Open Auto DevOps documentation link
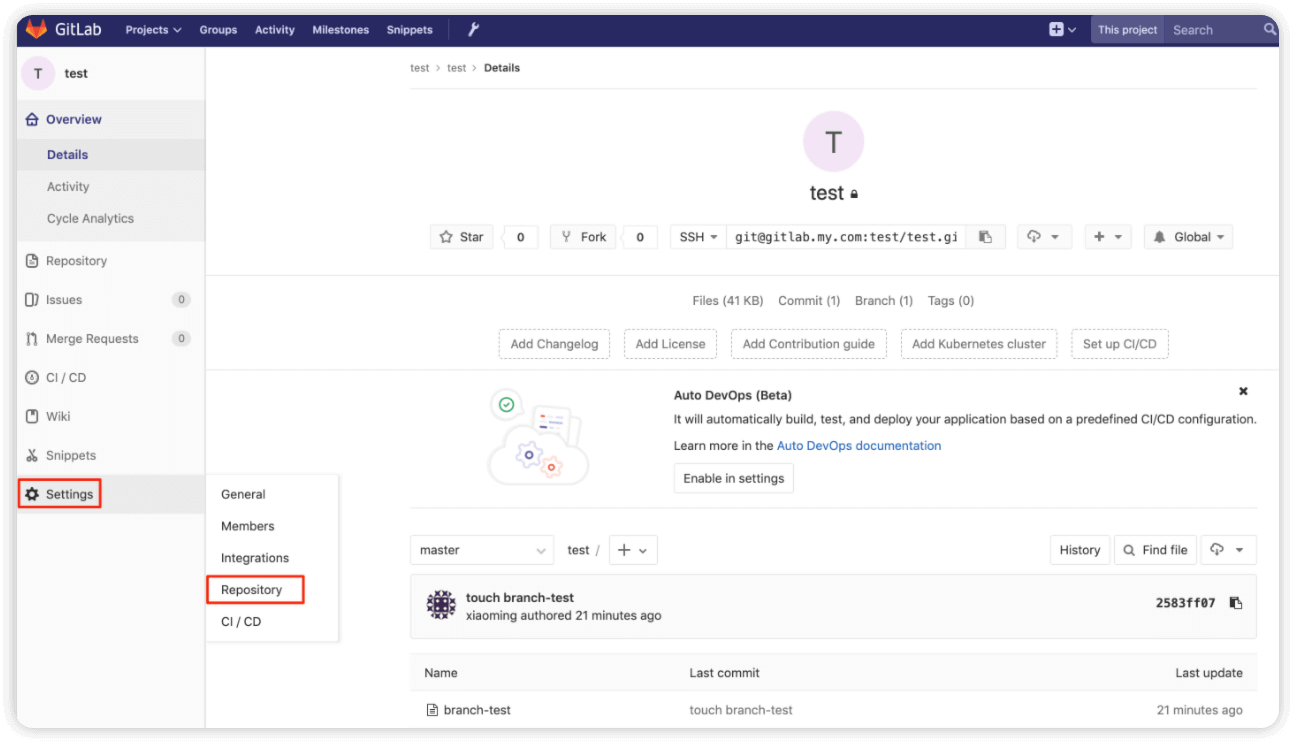 coord(859,446)
